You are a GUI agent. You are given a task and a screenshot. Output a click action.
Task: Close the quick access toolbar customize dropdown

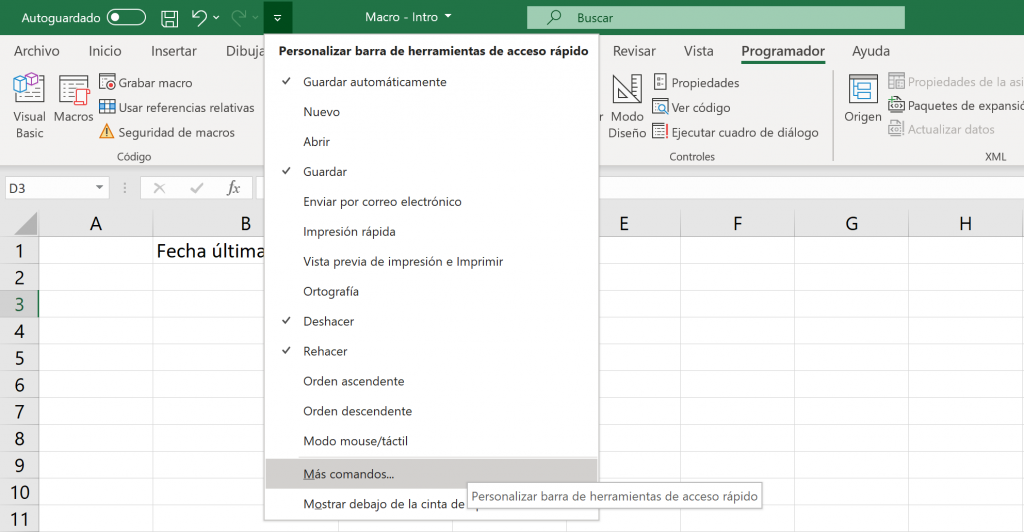coord(278,18)
